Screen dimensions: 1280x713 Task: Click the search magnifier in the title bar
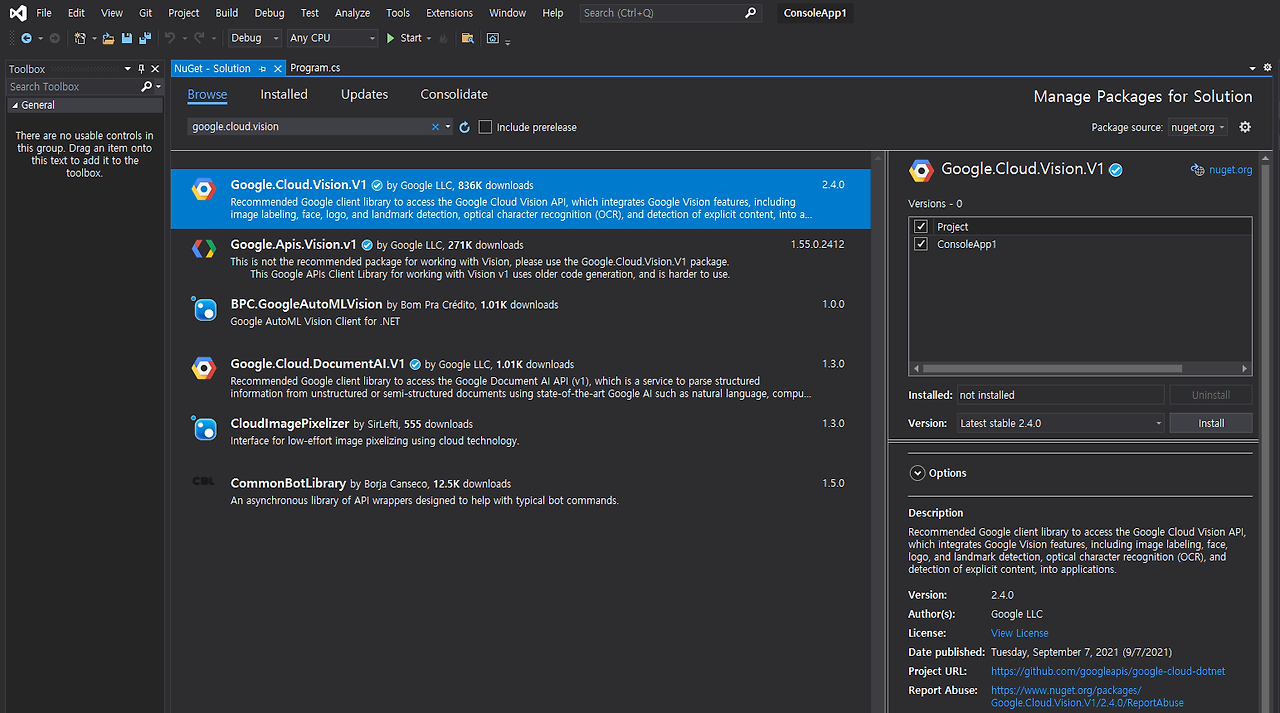coord(751,13)
